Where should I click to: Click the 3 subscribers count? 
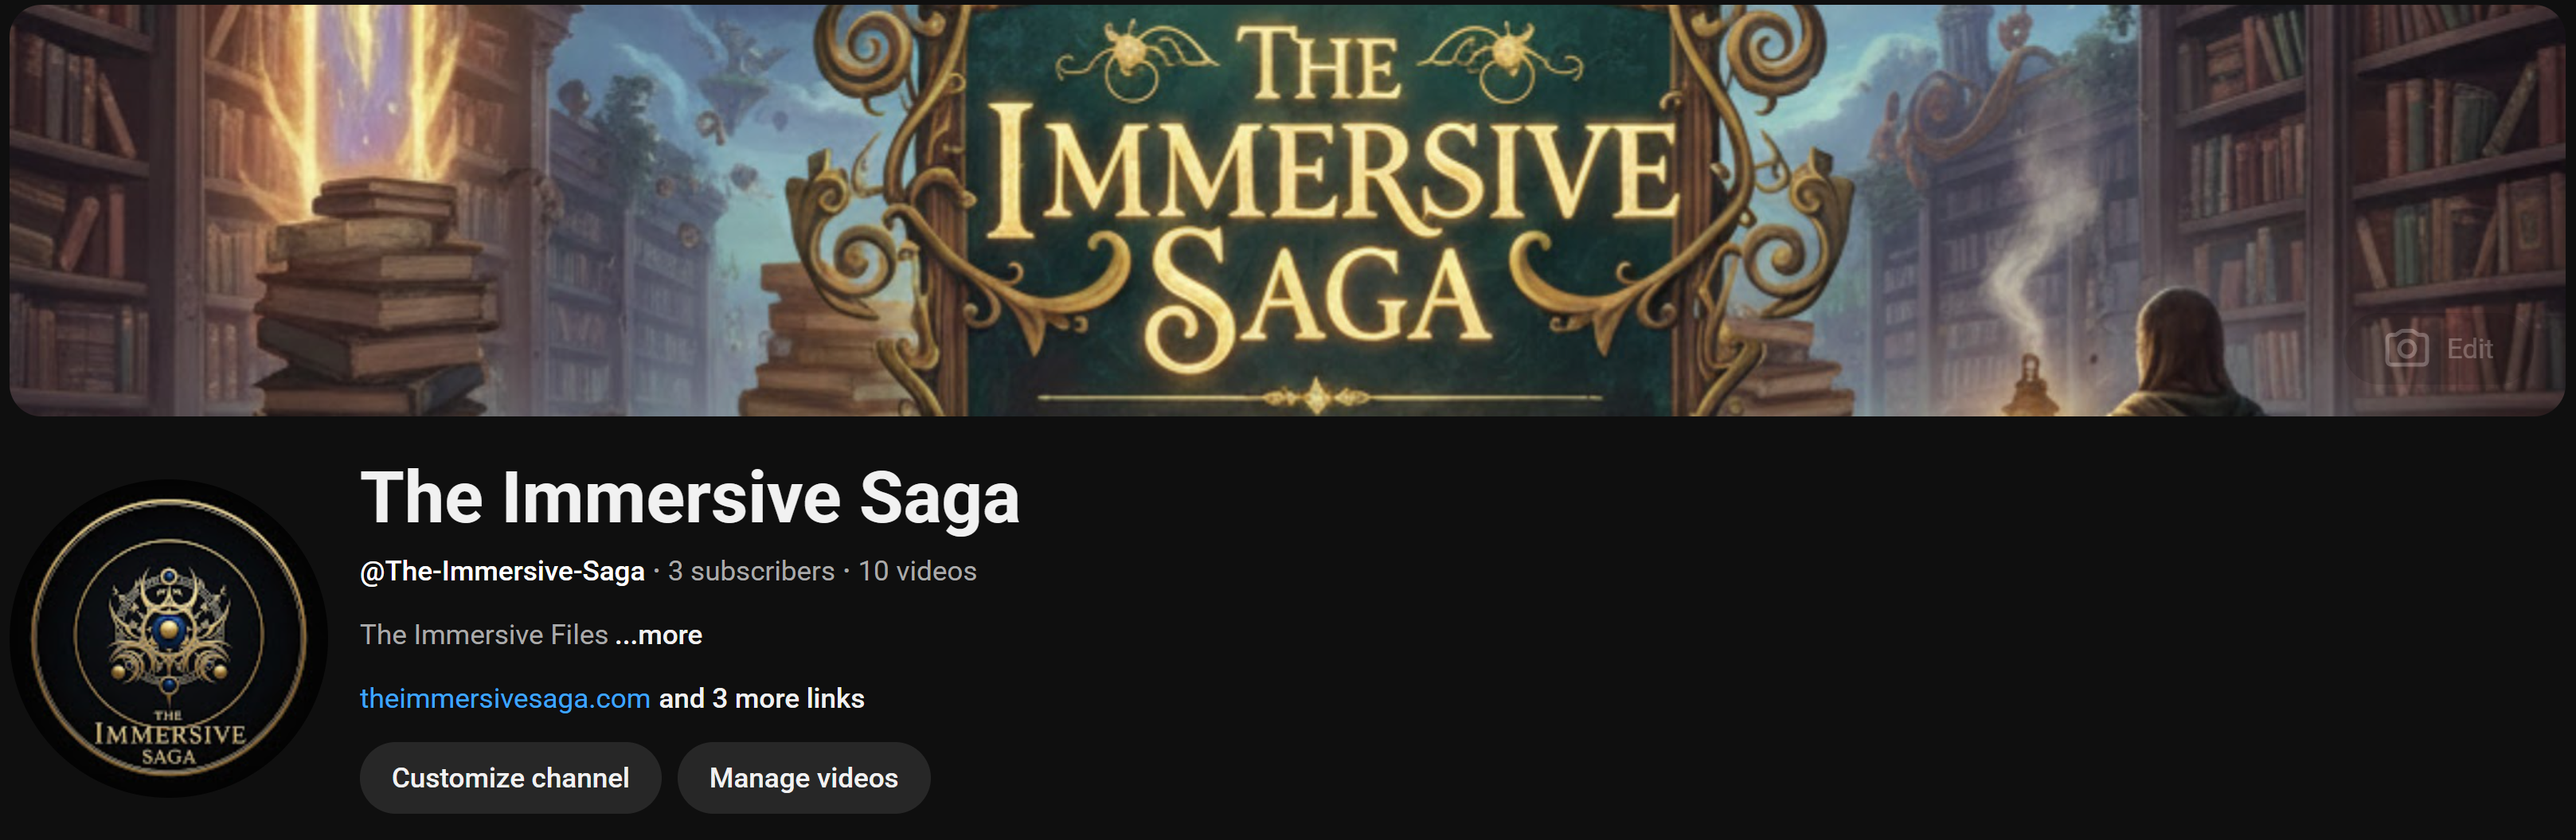[751, 571]
